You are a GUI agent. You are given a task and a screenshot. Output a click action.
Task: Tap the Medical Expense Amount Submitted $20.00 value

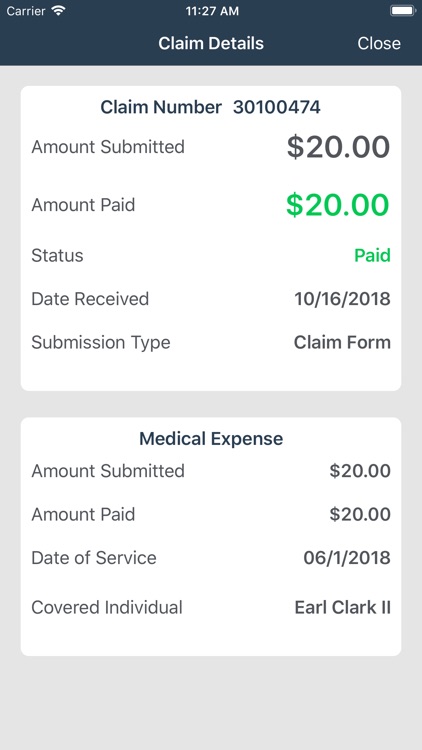(x=360, y=471)
